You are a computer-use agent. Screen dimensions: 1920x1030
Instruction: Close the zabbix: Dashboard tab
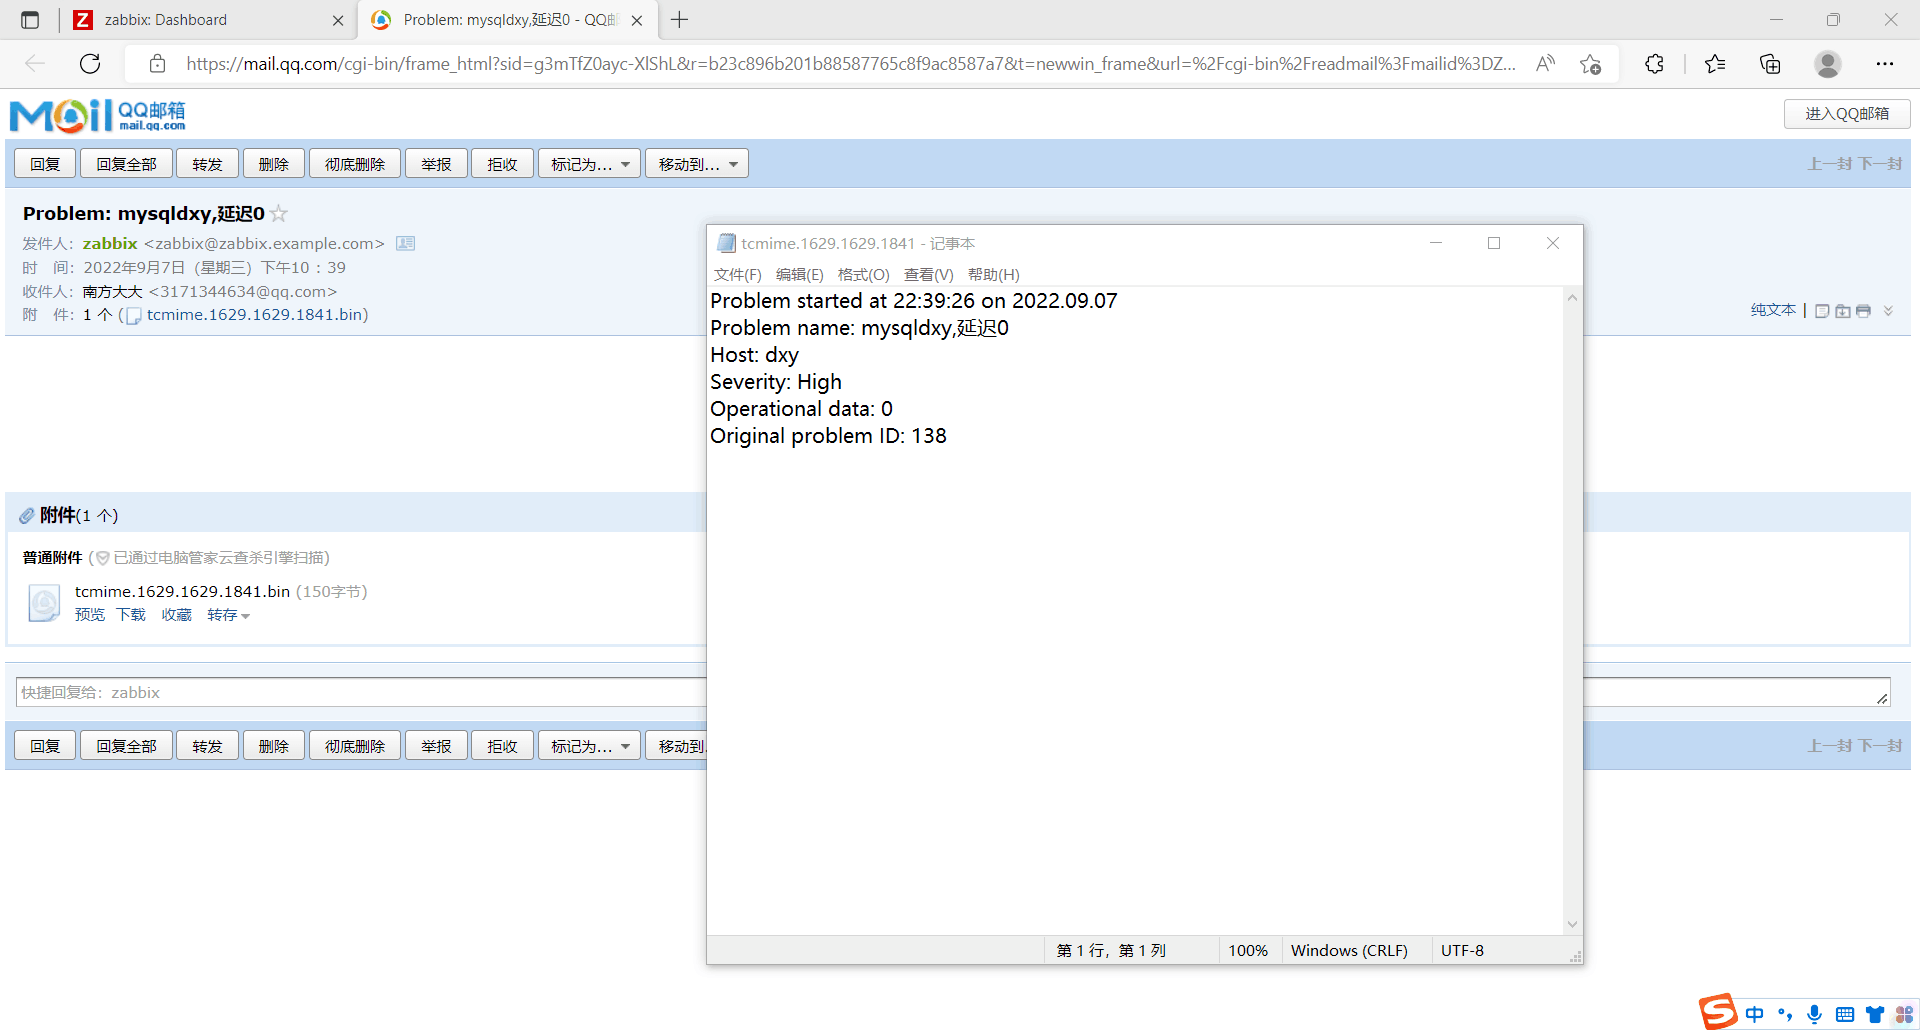coord(338,20)
